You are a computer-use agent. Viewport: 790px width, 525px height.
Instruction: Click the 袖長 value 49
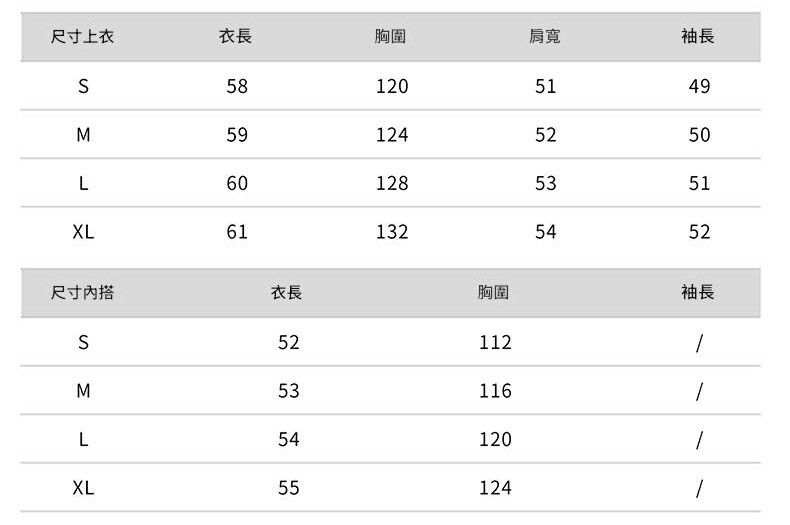(699, 86)
